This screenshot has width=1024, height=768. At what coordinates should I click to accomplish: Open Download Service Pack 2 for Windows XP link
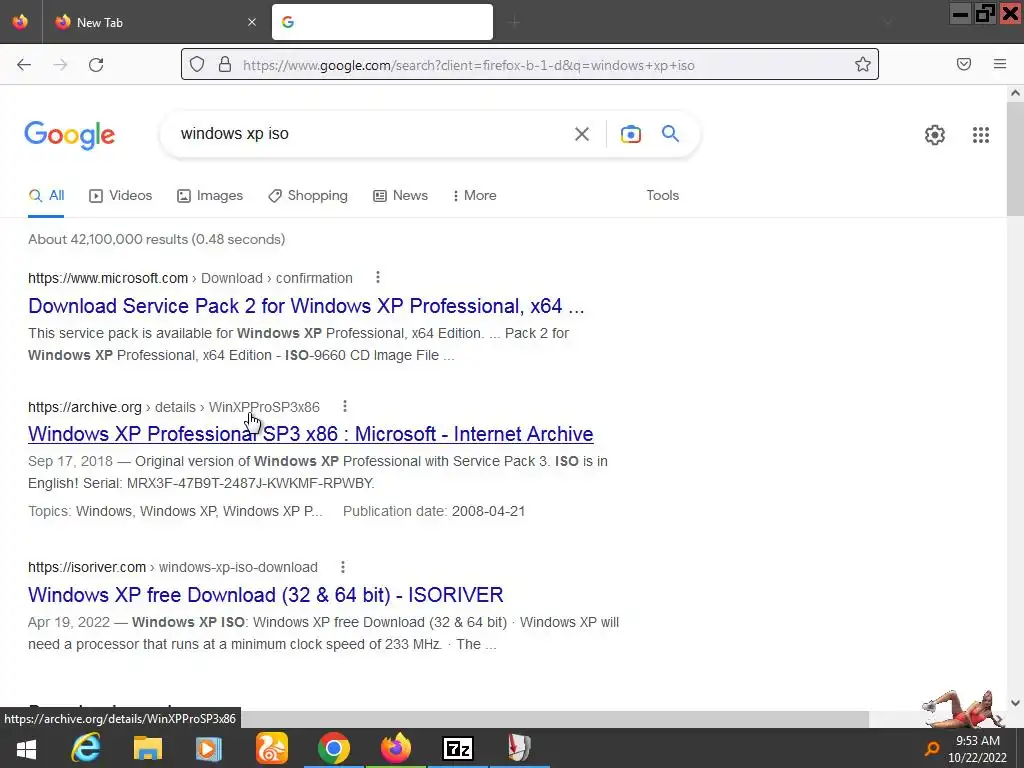pyautogui.click(x=306, y=306)
